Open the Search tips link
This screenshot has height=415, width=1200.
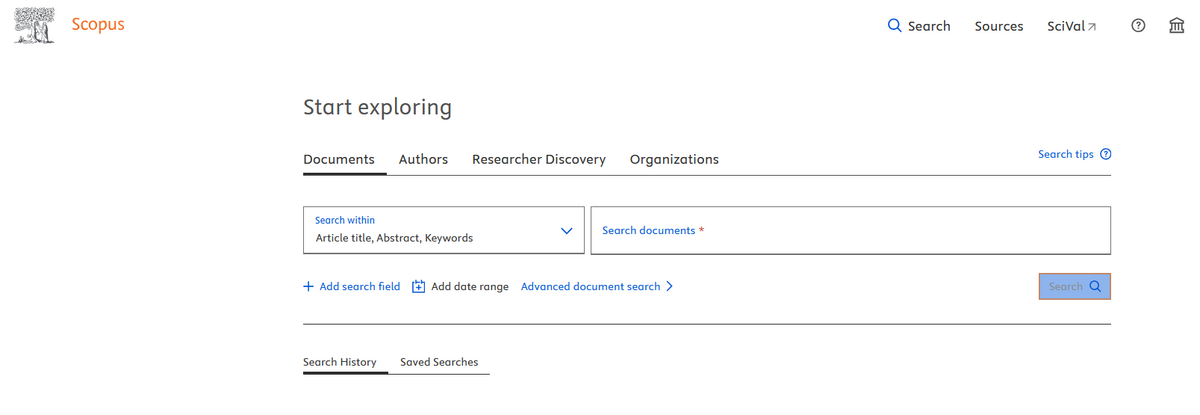coord(1065,154)
